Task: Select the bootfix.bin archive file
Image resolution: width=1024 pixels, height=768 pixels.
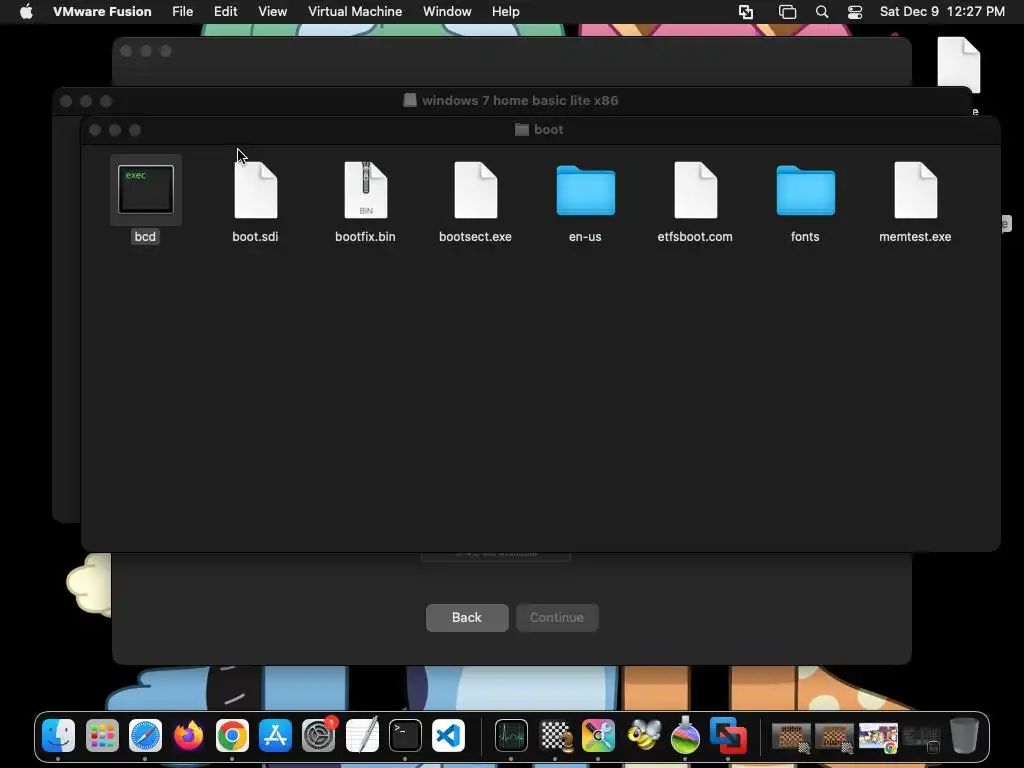Action: 366,190
